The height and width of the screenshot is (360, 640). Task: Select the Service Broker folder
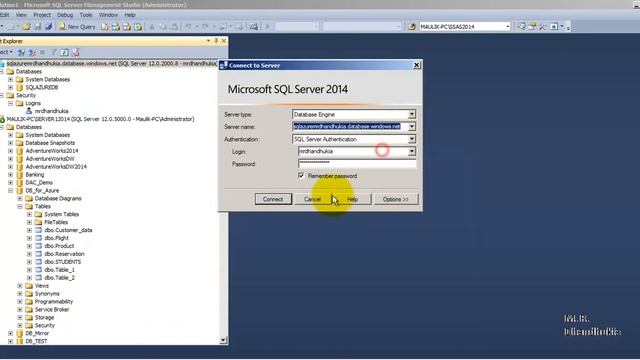52,309
